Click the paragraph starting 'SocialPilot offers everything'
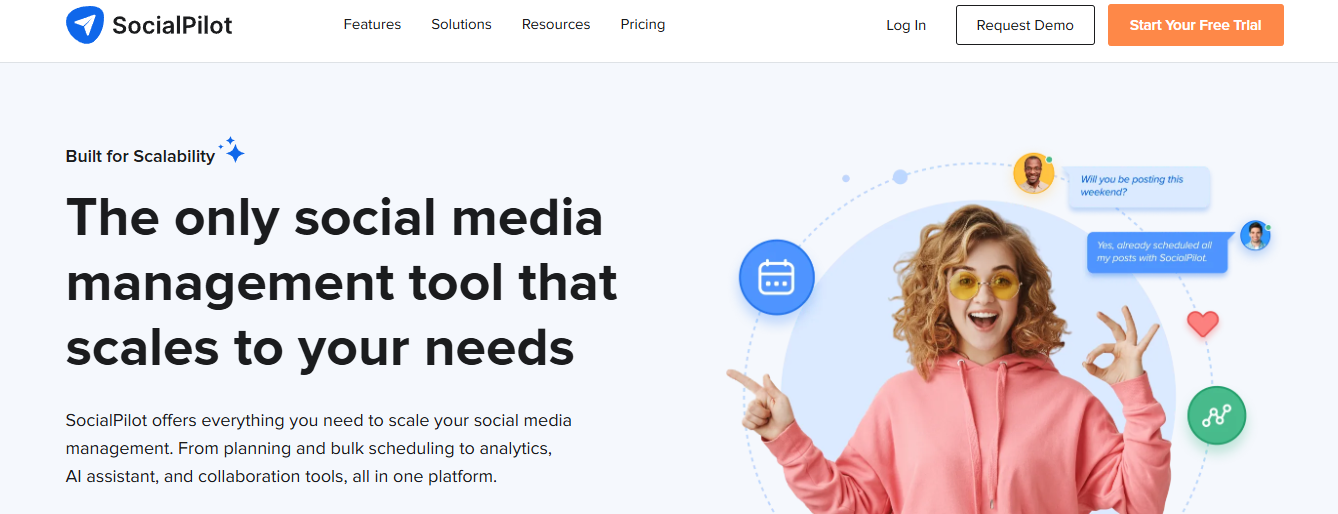The width and height of the screenshot is (1338, 514). 319,448
